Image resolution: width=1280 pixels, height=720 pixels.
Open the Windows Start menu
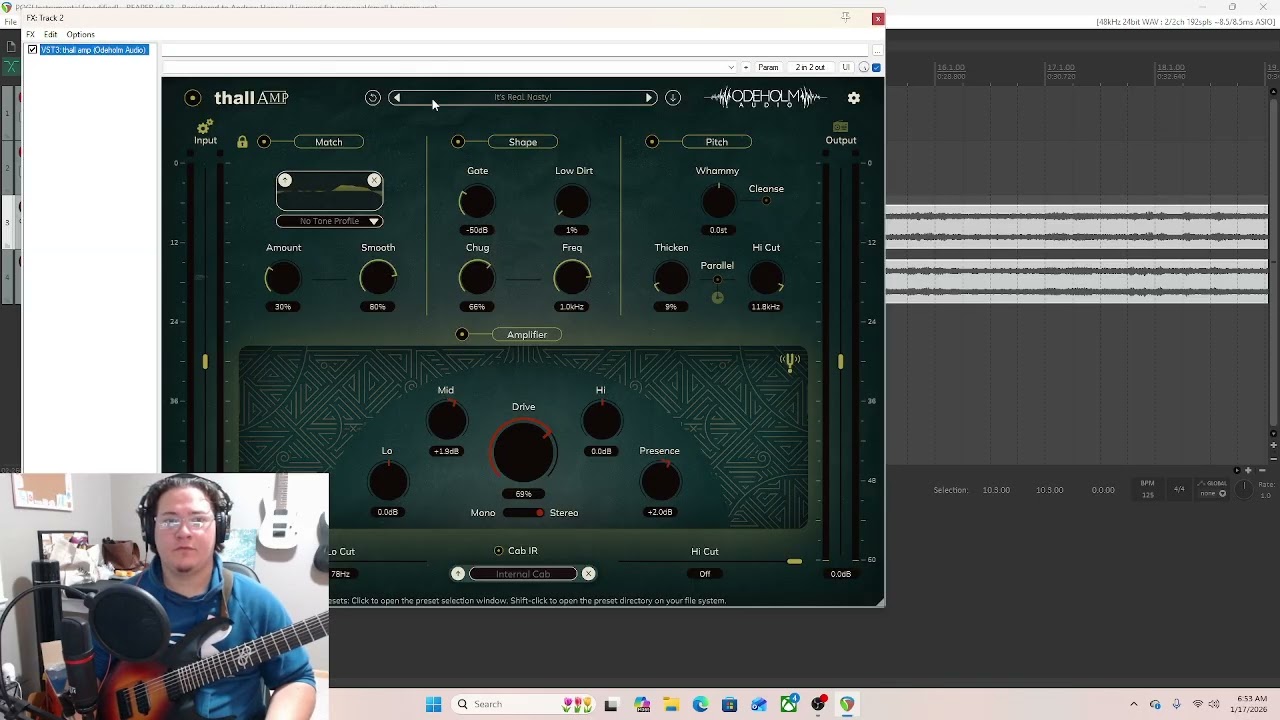pyautogui.click(x=433, y=704)
